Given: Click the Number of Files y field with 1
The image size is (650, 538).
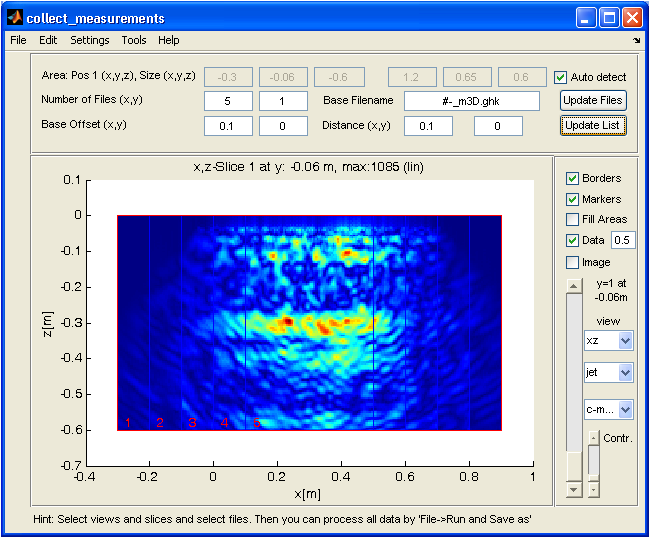Looking at the screenshot, I should pos(283,101).
